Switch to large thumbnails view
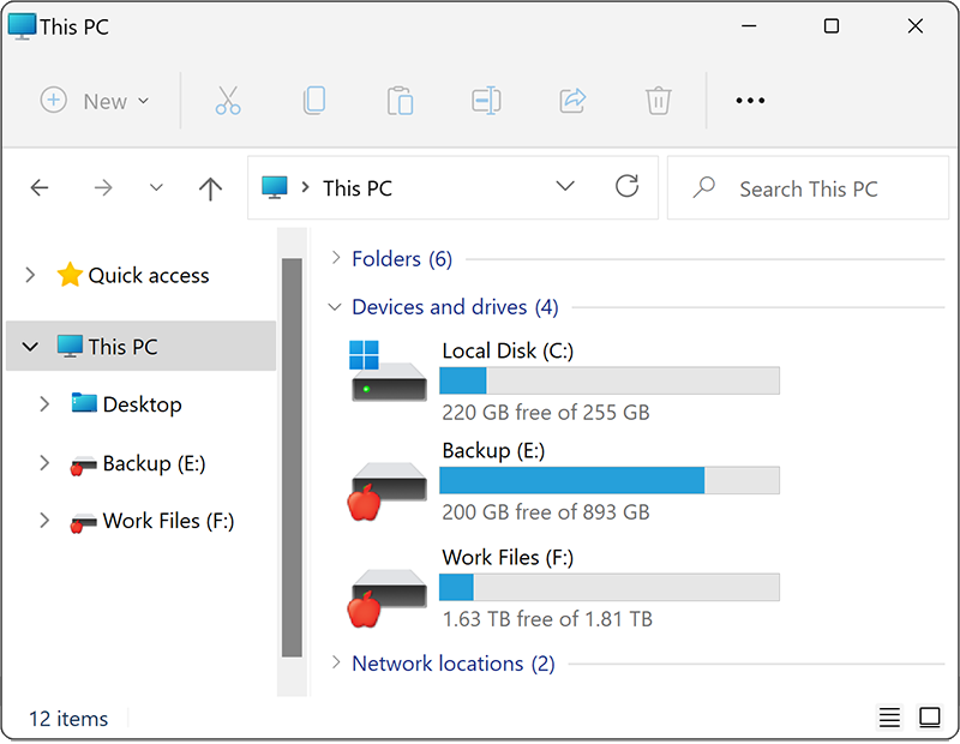Image resolution: width=960 pixels, height=744 pixels. pos(930,717)
